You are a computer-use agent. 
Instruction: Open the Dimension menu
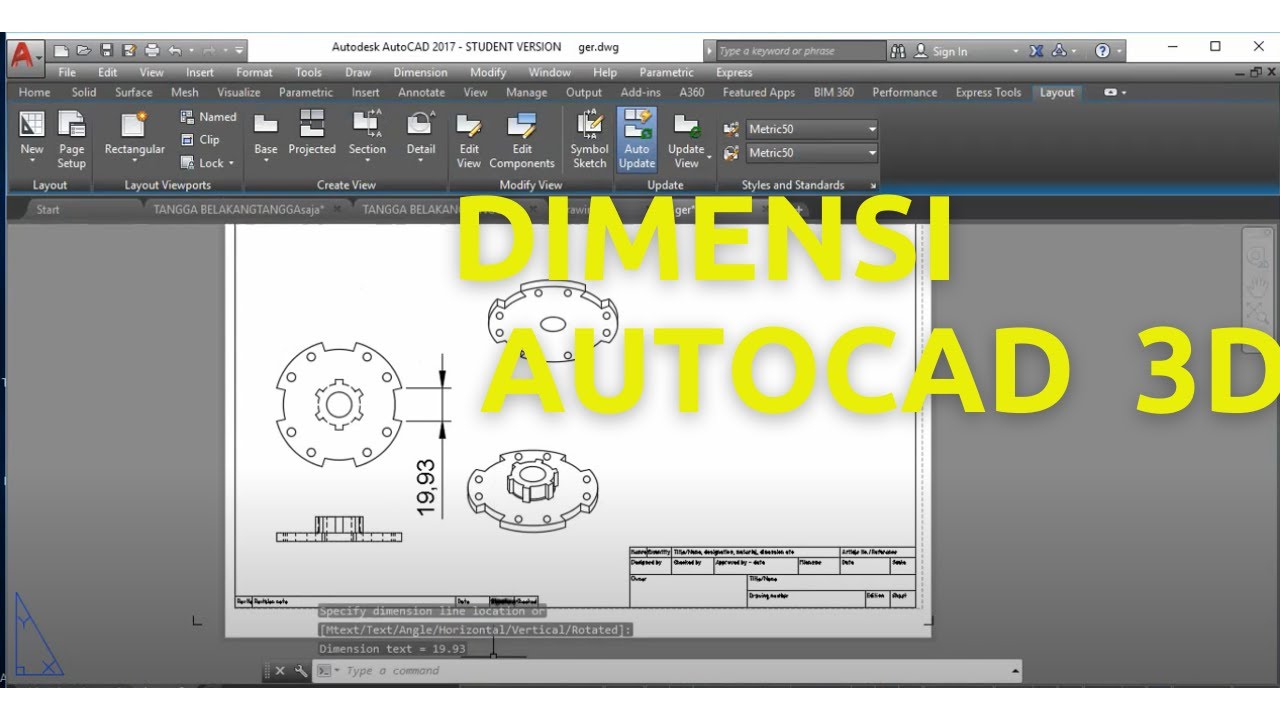click(420, 72)
